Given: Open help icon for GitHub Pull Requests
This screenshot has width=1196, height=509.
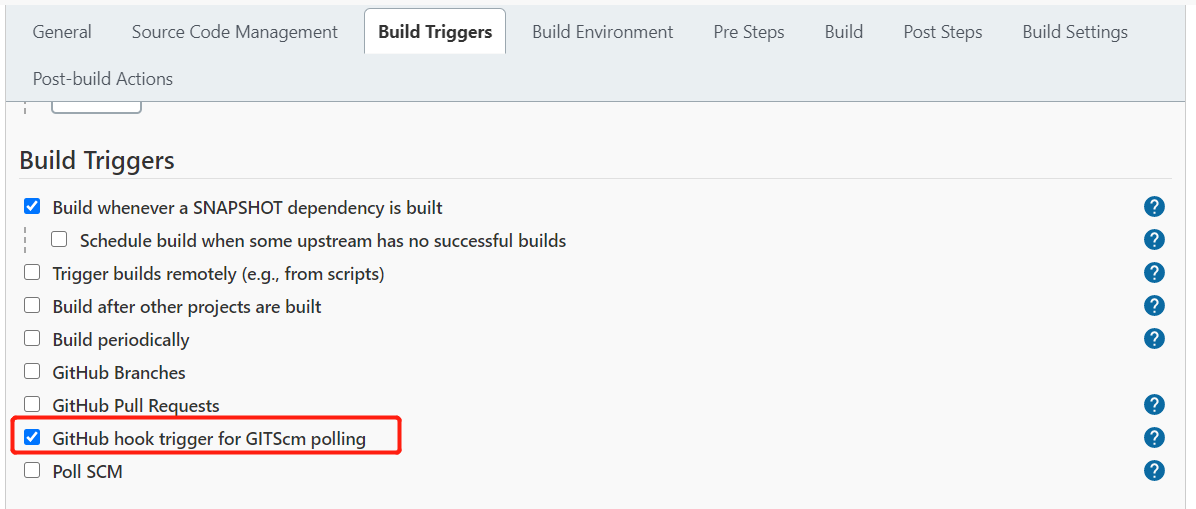Looking at the screenshot, I should tap(1154, 404).
